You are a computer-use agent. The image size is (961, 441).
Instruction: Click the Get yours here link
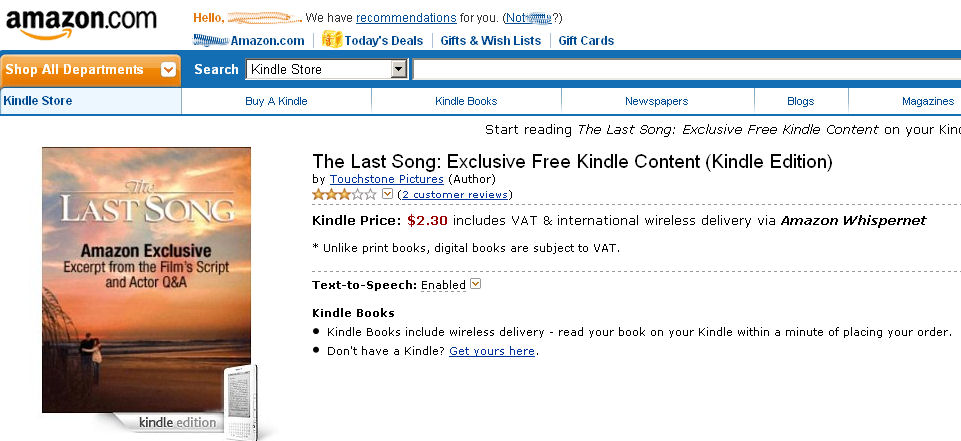tap(492, 351)
